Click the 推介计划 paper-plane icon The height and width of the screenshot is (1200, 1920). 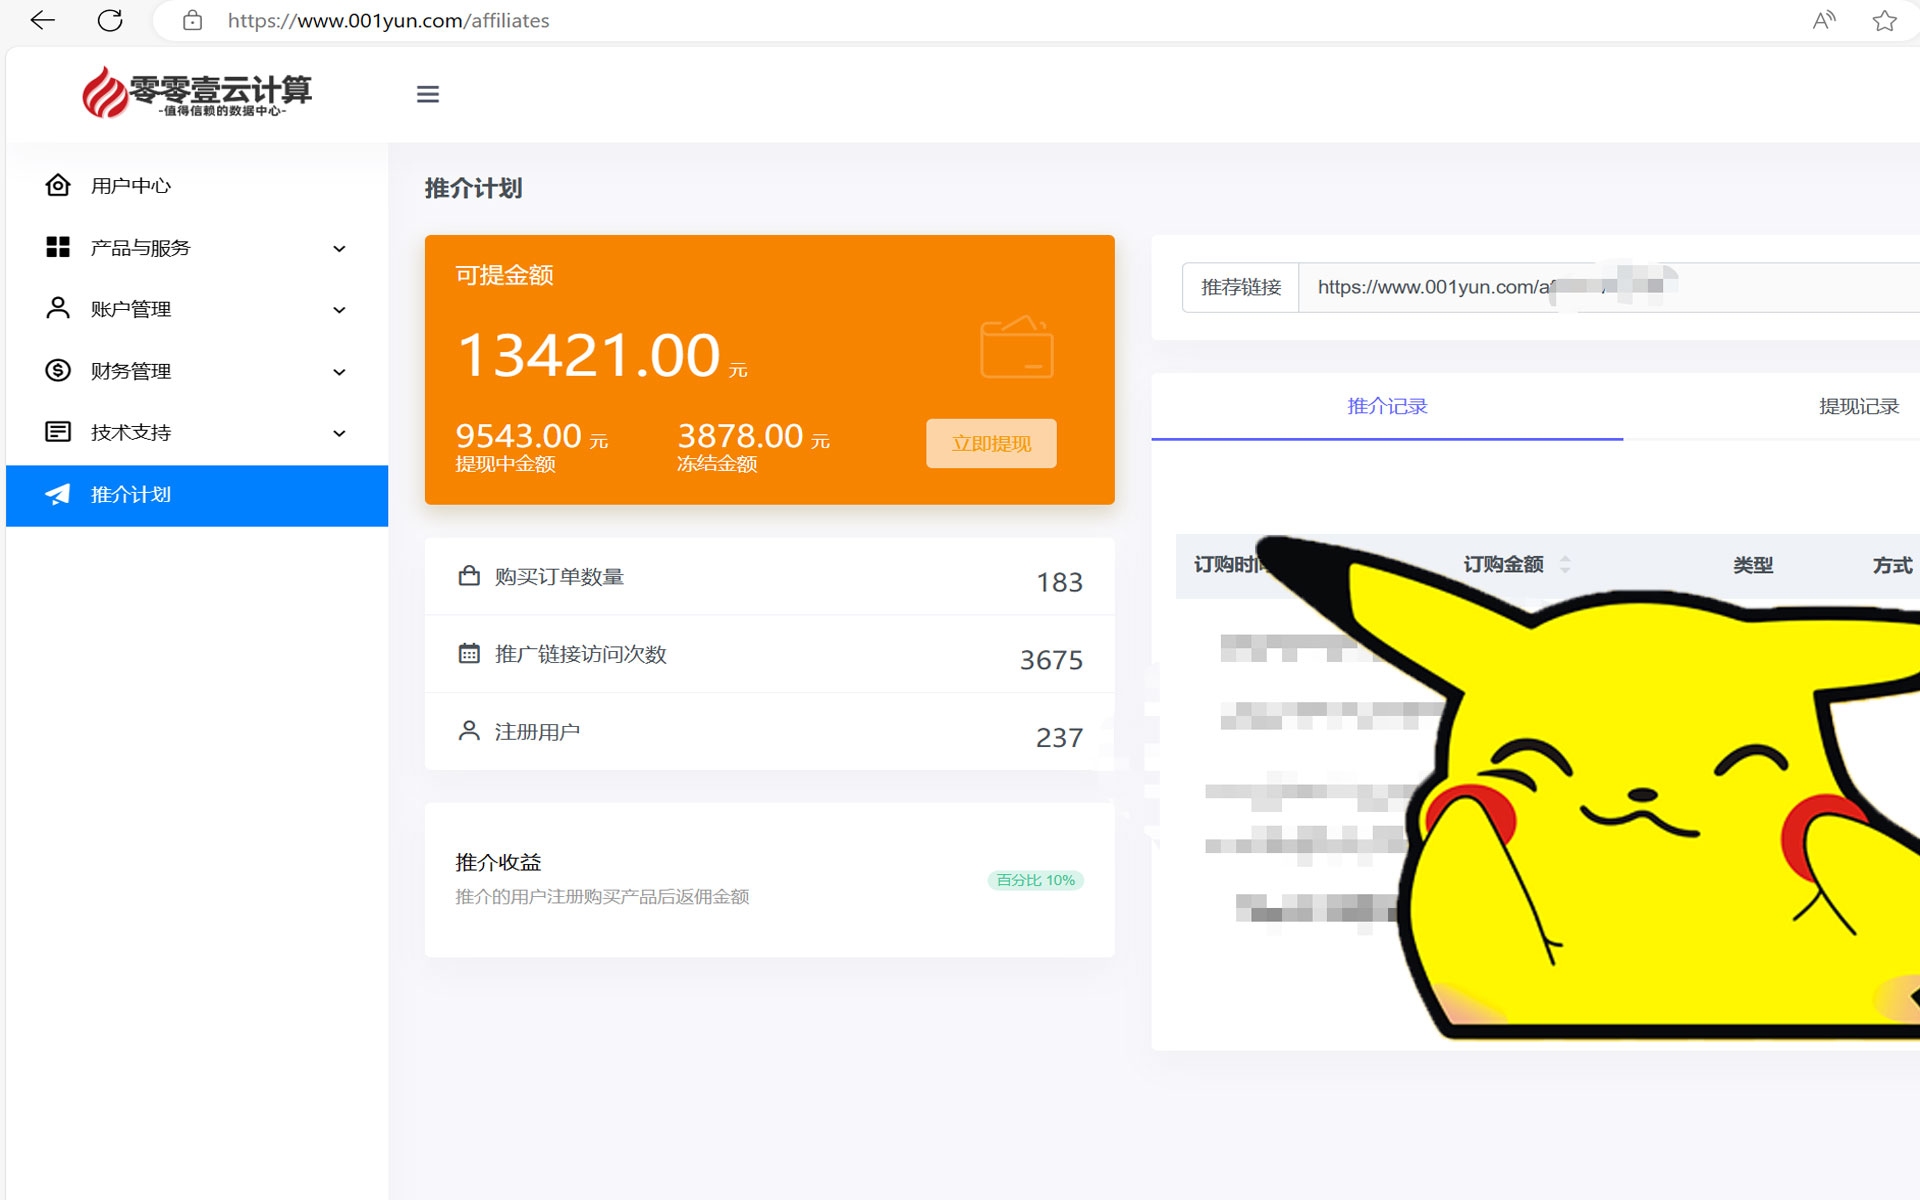pyautogui.click(x=58, y=494)
